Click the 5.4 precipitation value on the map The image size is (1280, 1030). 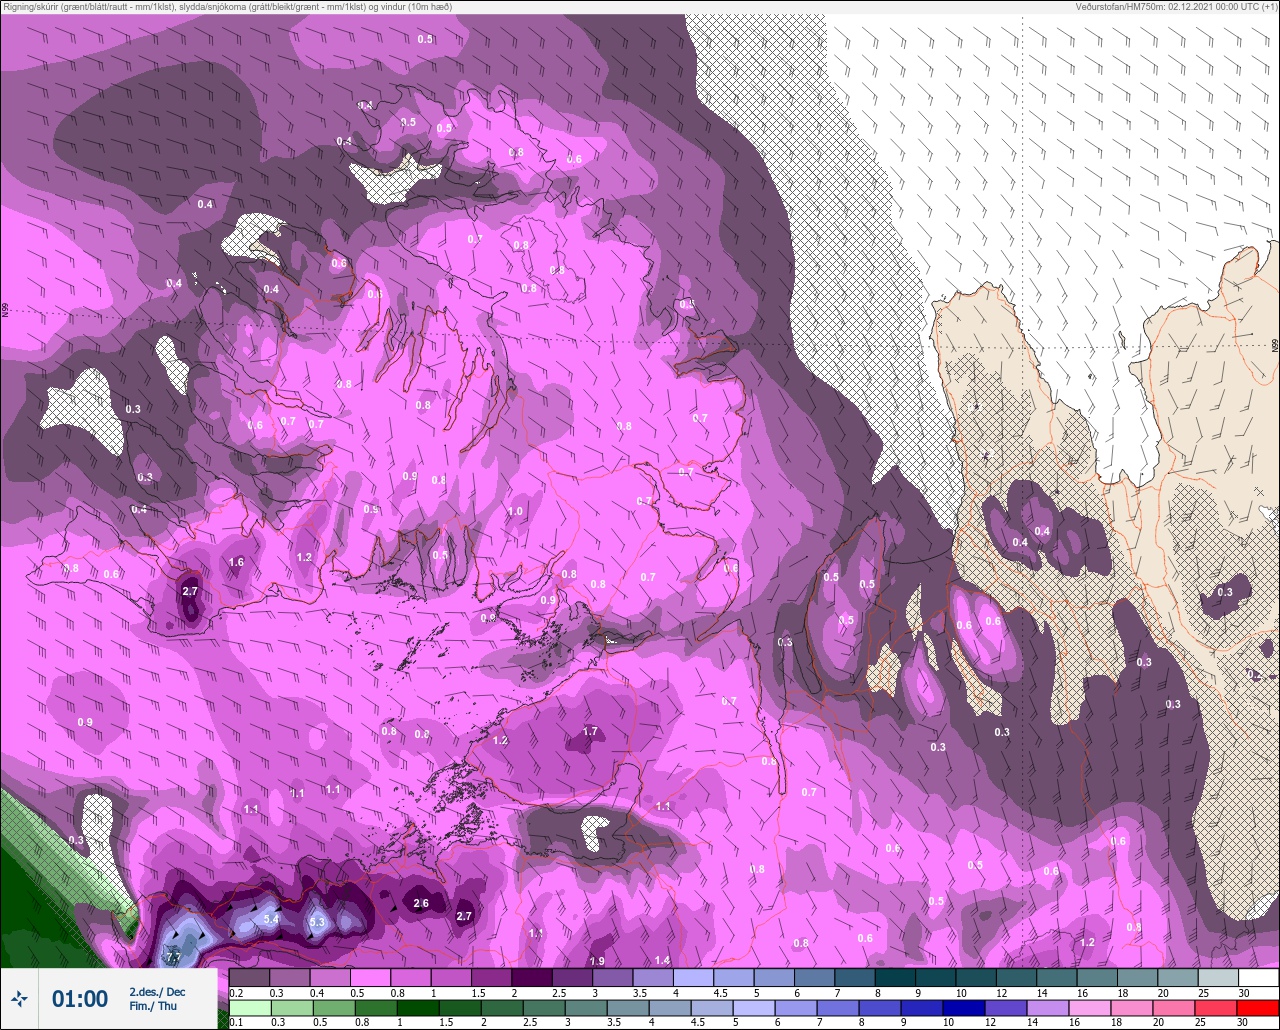270,919
